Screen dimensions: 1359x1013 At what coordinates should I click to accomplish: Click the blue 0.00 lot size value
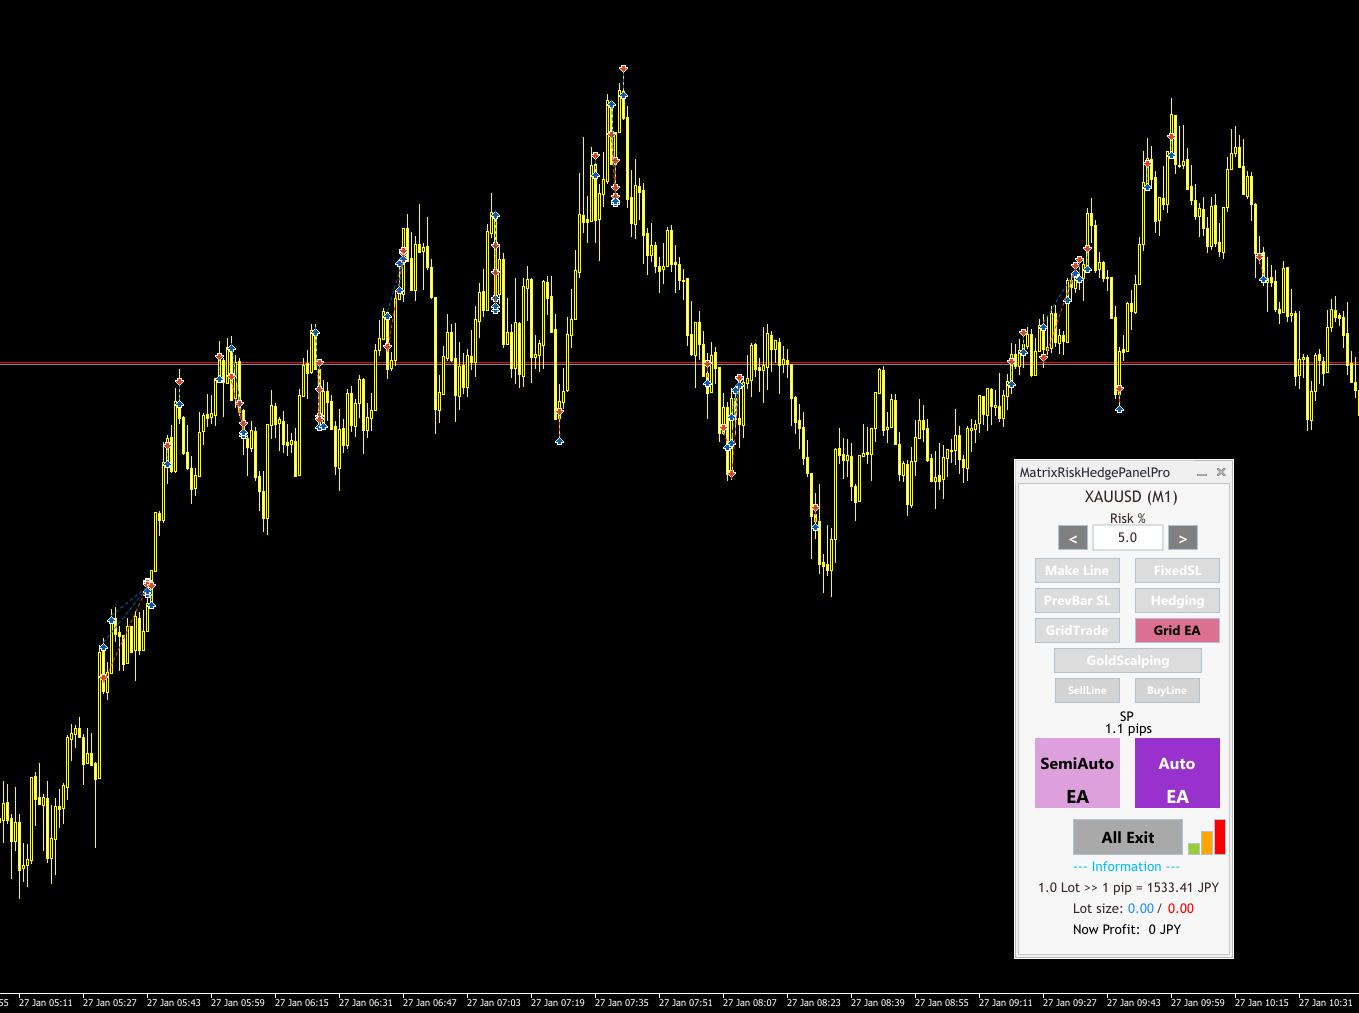[1140, 909]
